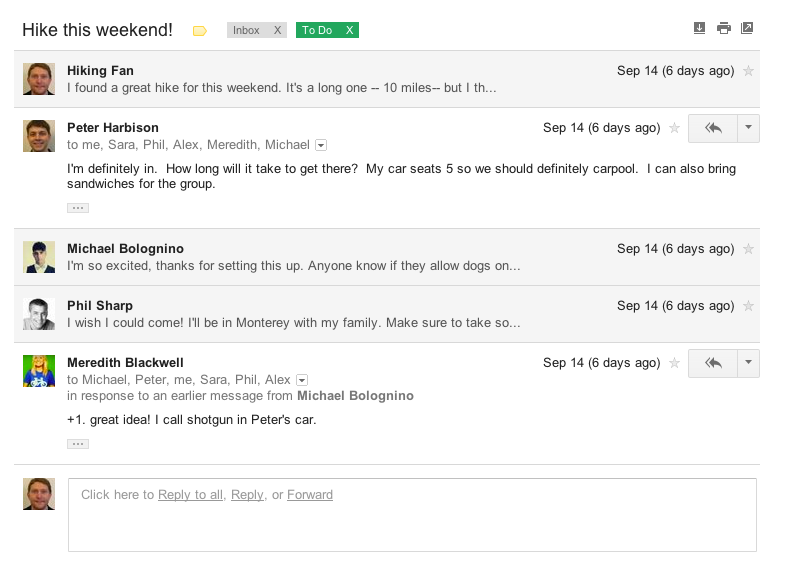Open conversation in new window icon
785x565 pixels.
point(747,28)
